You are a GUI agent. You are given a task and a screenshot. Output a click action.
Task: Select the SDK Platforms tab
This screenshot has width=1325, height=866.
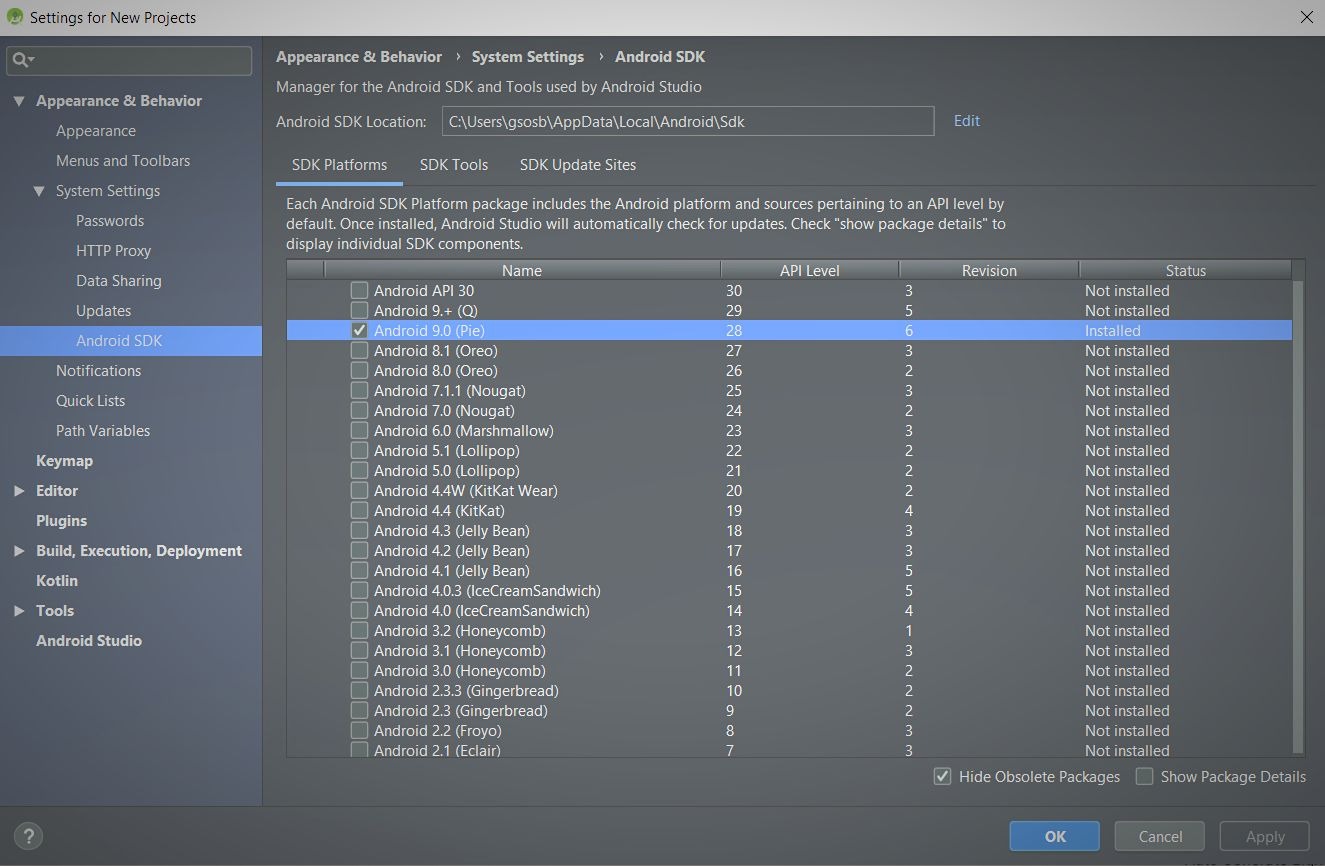339,165
